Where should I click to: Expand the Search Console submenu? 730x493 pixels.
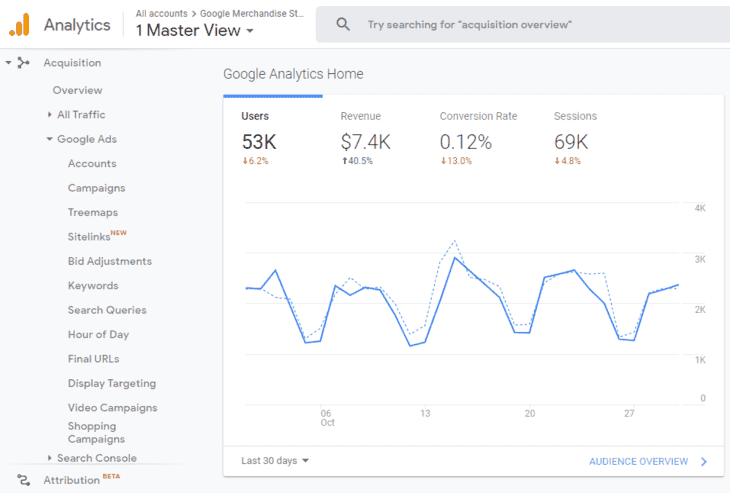coord(49,458)
